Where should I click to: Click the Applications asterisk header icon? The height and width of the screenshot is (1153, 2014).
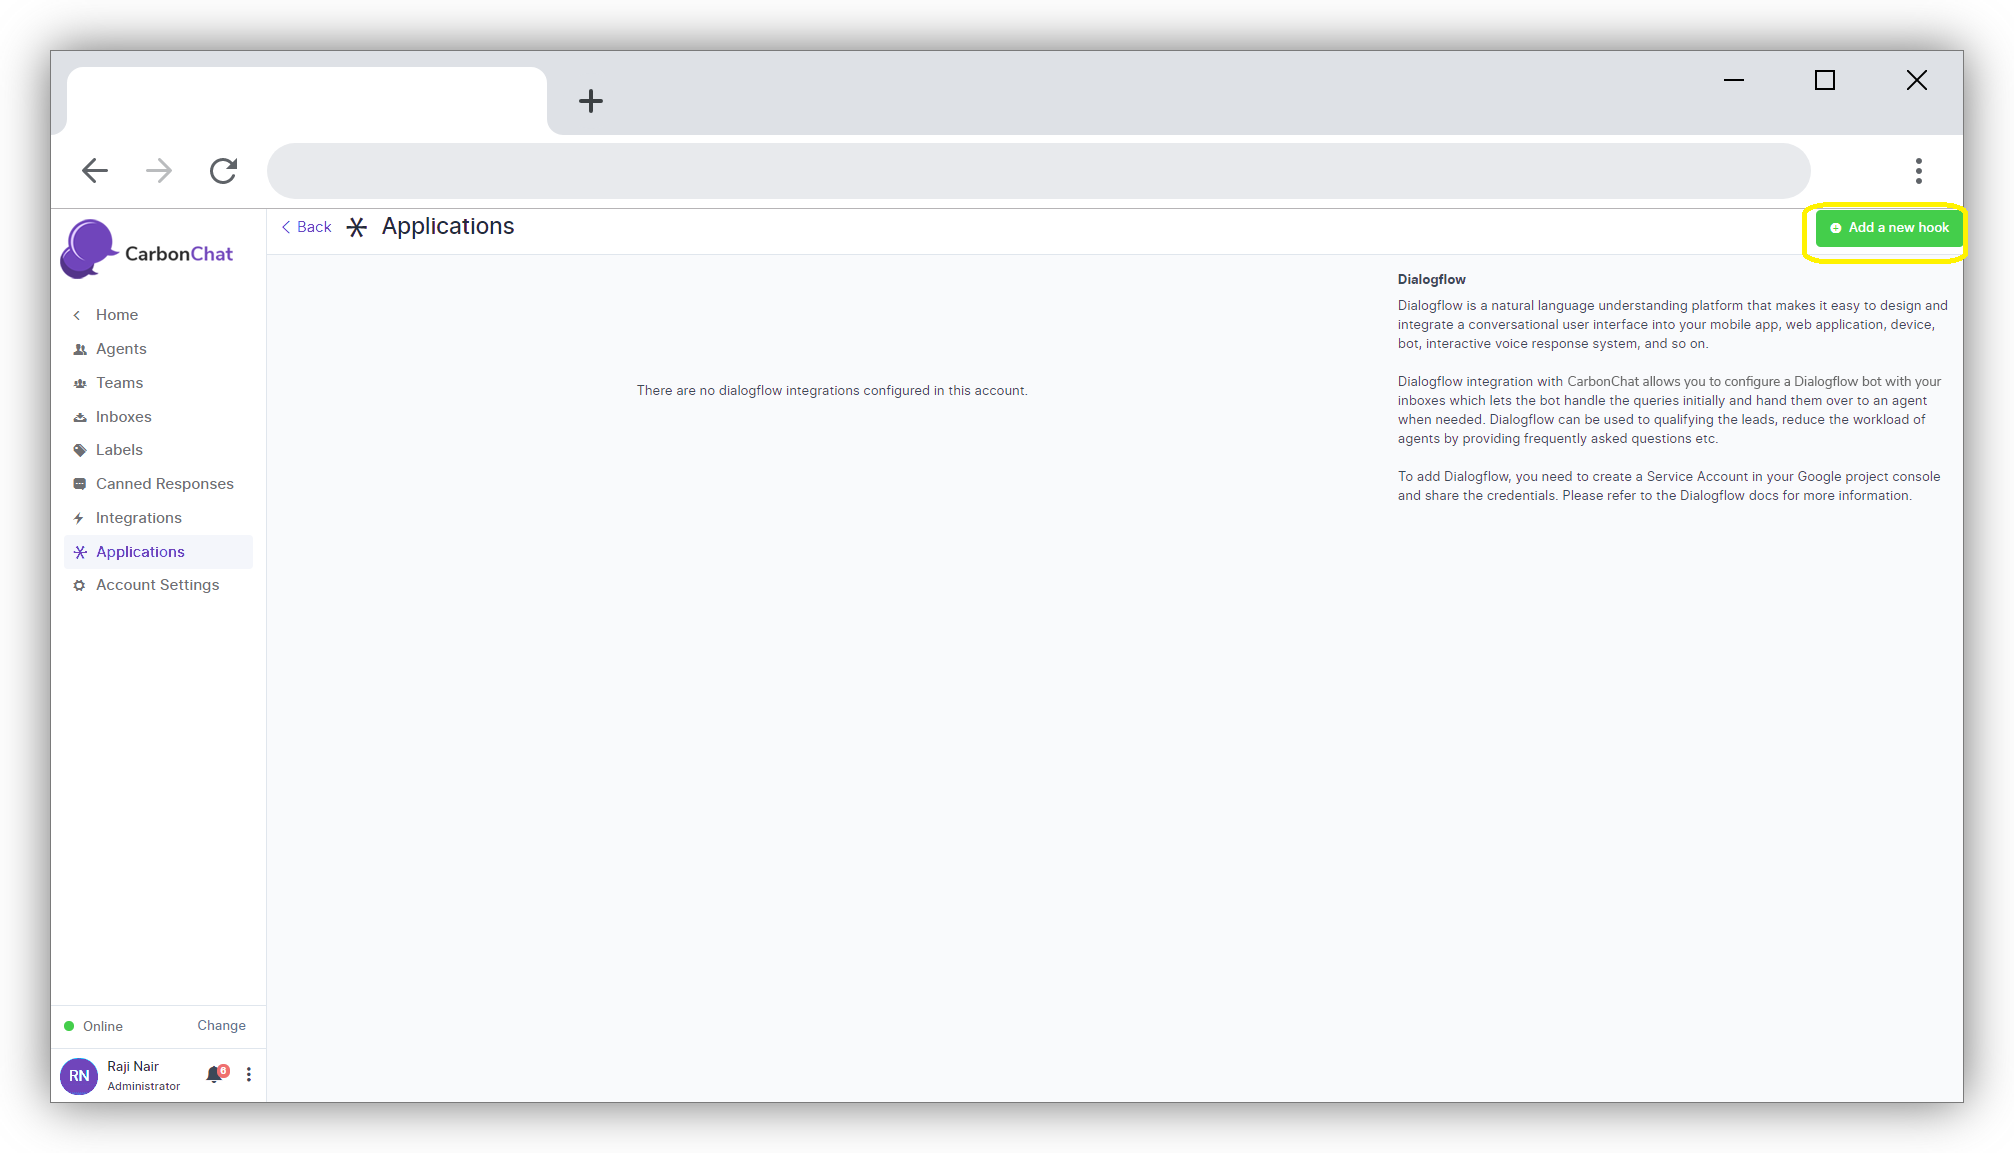(357, 228)
